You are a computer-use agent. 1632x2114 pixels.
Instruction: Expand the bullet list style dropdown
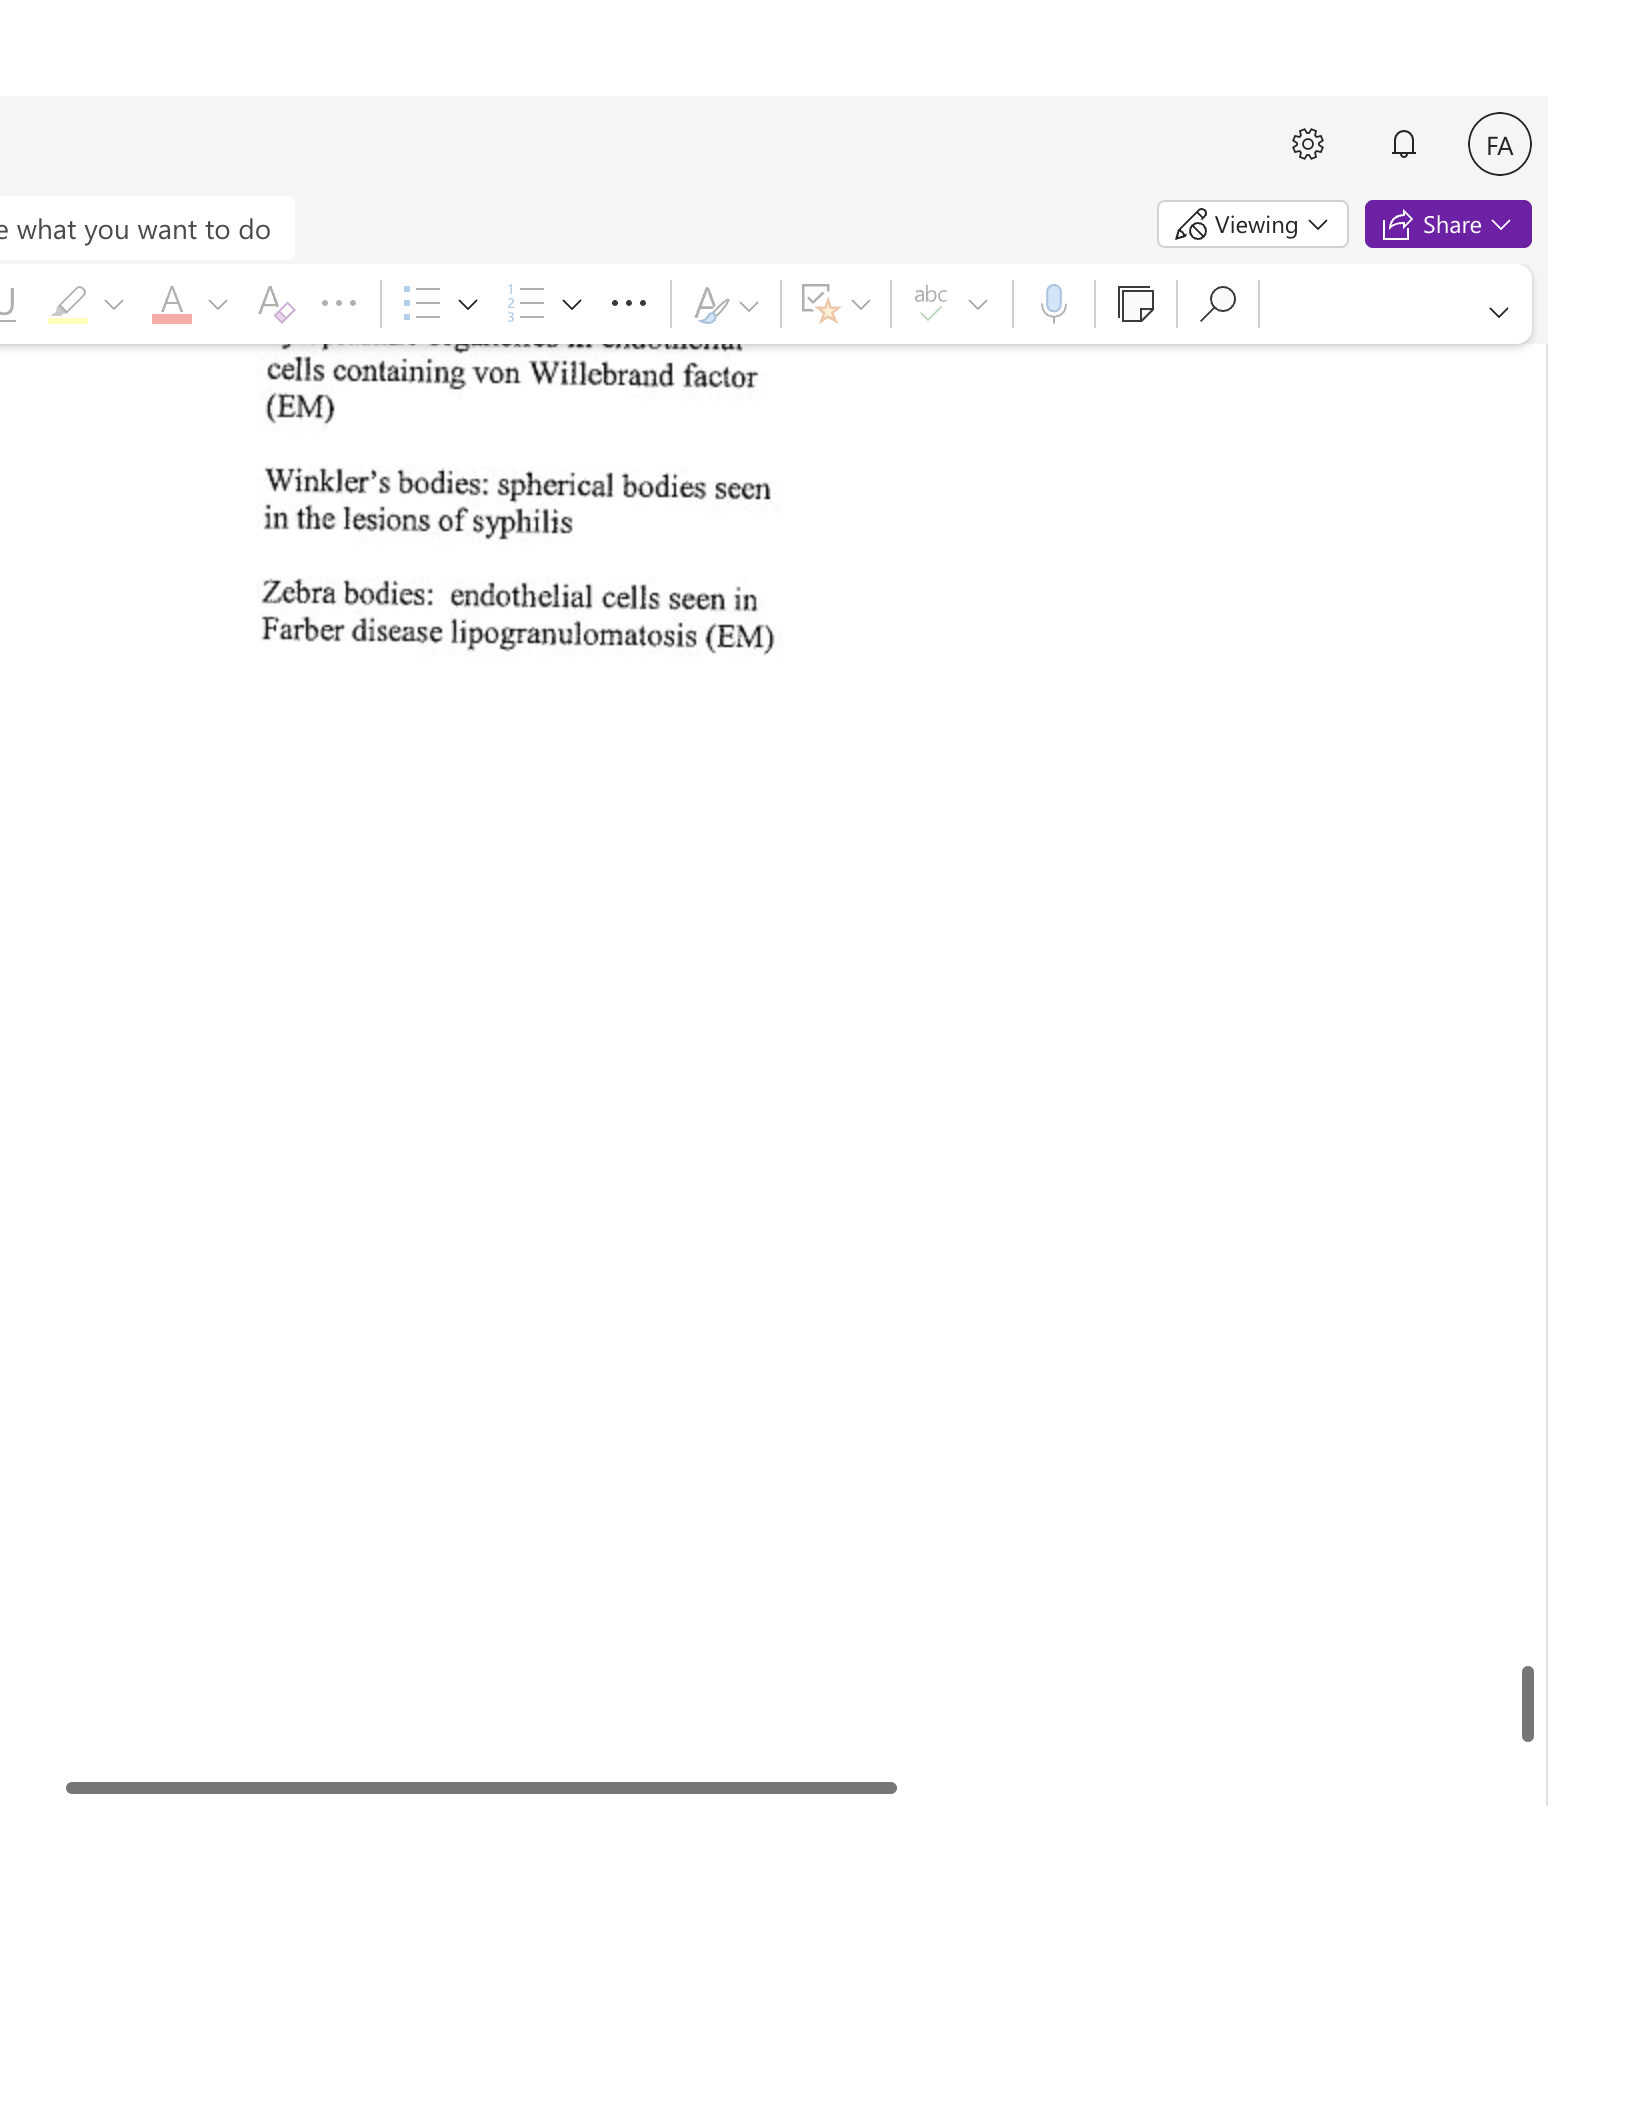coord(467,304)
